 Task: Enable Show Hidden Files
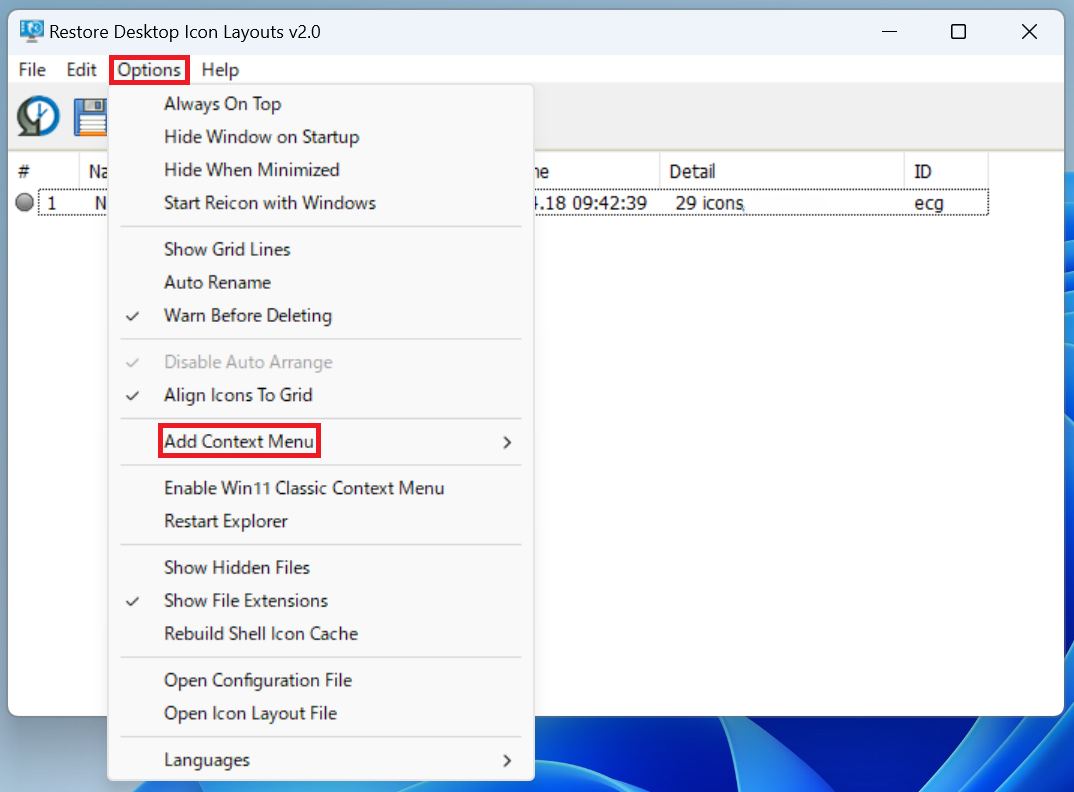click(321, 567)
